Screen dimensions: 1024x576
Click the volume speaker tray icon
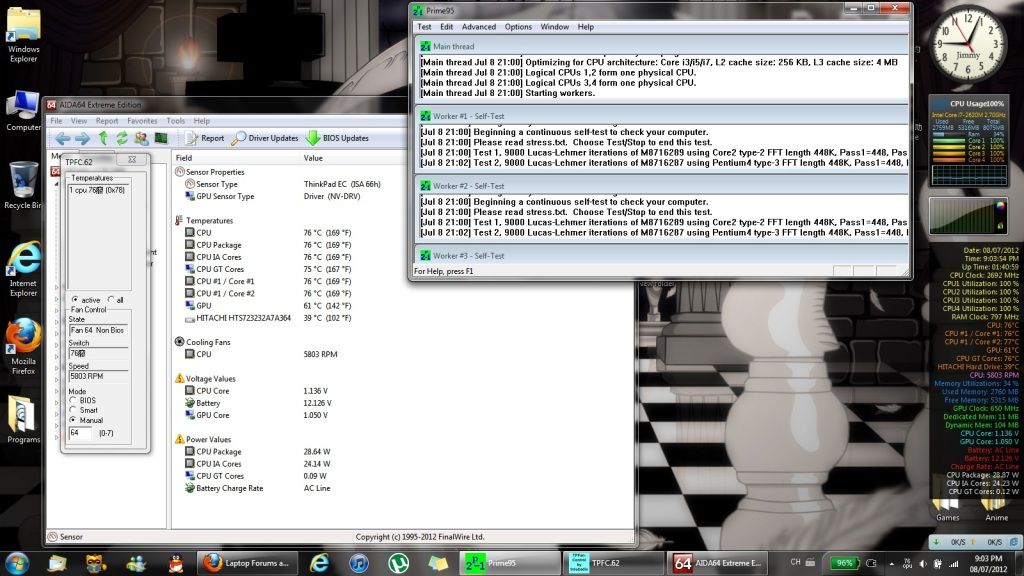922,563
